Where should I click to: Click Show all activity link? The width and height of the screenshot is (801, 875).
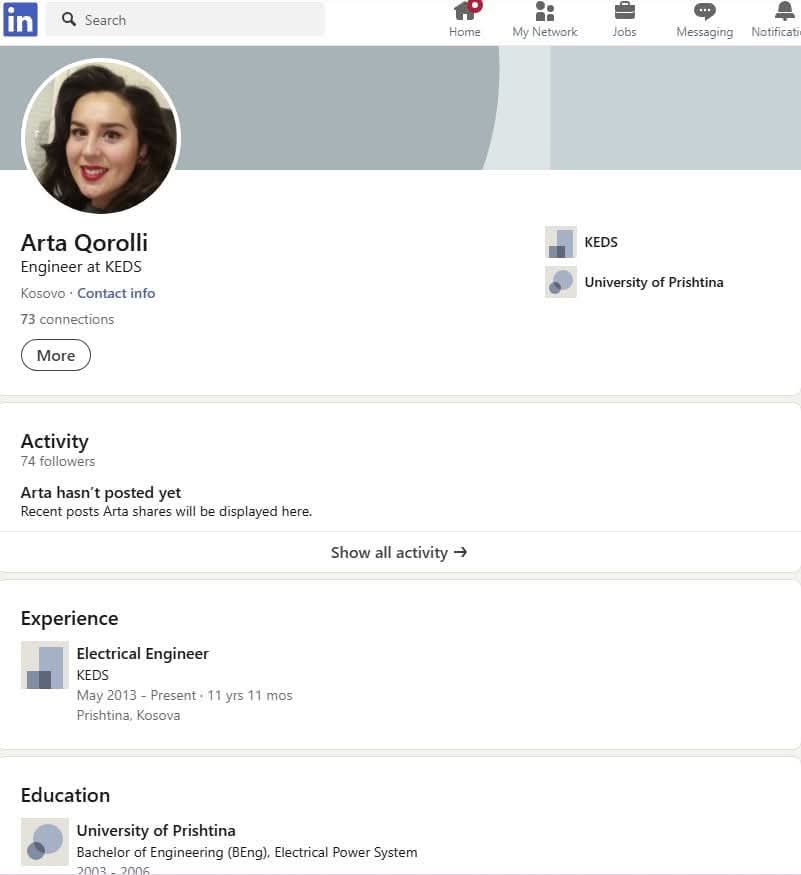(399, 552)
